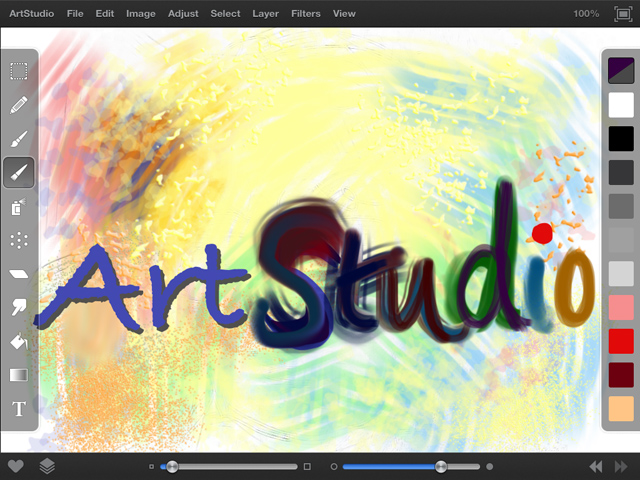Select the Paintbrush tool
The image size is (640, 480).
[x=19, y=139]
